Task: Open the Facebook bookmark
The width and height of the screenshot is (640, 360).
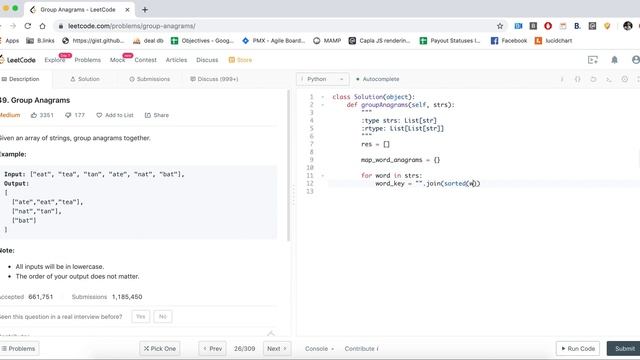Action: coord(509,41)
